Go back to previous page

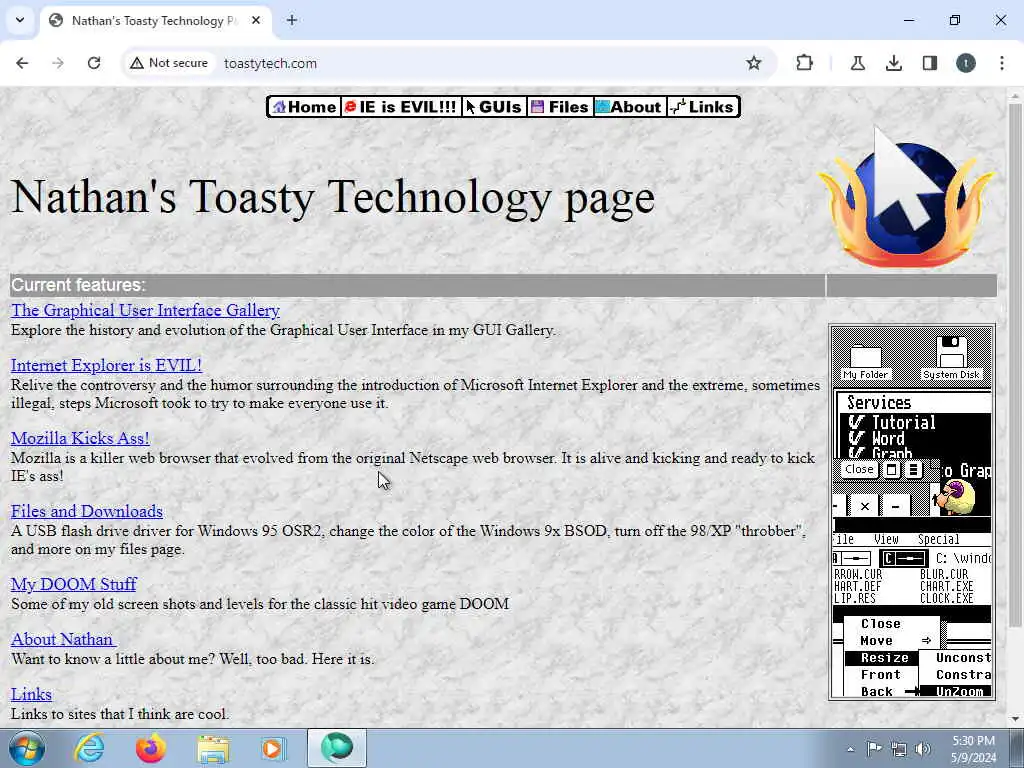tap(22, 63)
